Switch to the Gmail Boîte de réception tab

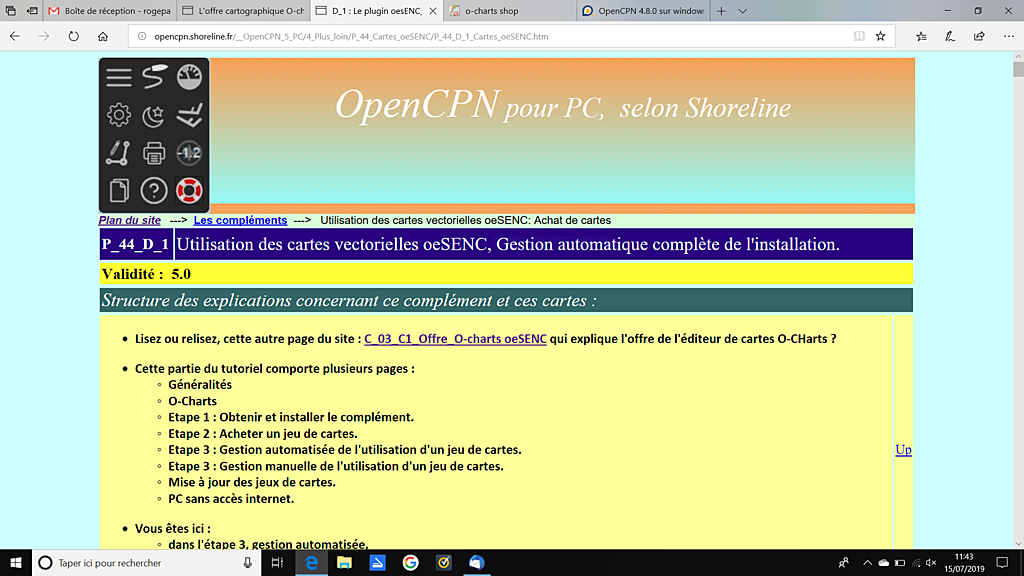click(110, 11)
